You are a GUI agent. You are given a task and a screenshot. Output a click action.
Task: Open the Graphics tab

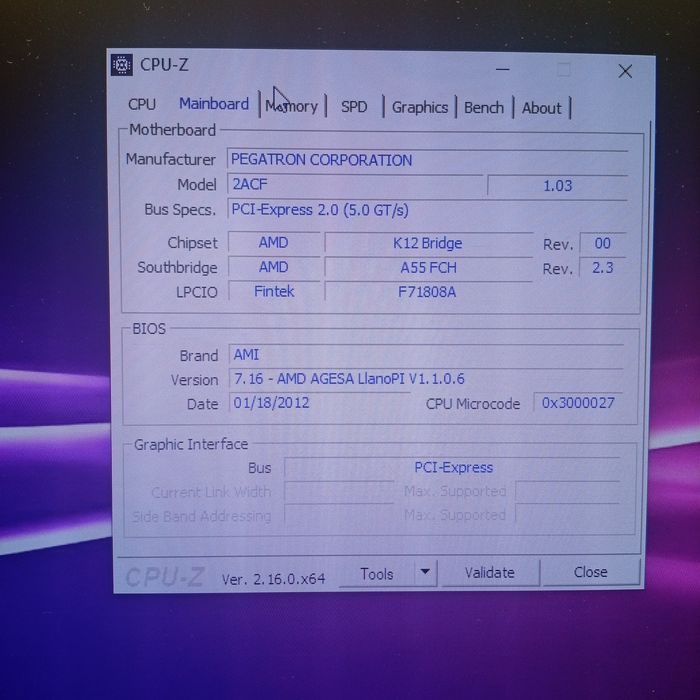pos(420,107)
